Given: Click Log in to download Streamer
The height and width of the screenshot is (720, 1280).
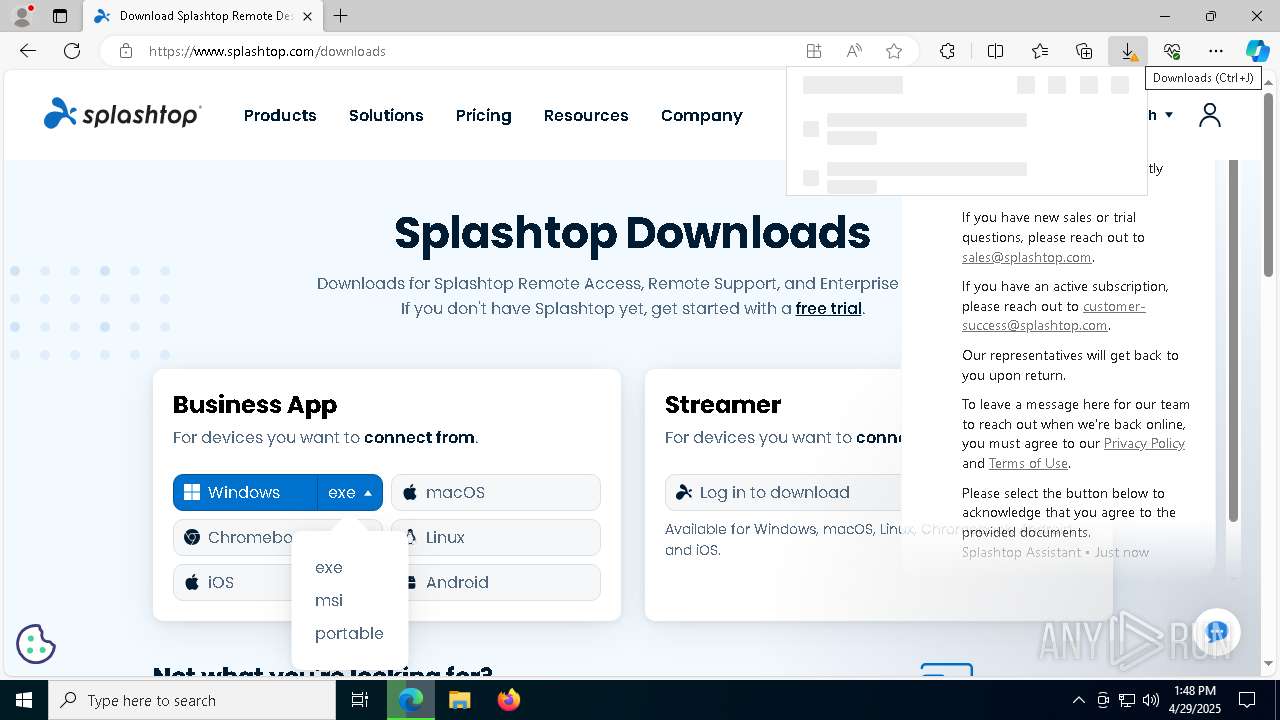Looking at the screenshot, I should [x=783, y=492].
